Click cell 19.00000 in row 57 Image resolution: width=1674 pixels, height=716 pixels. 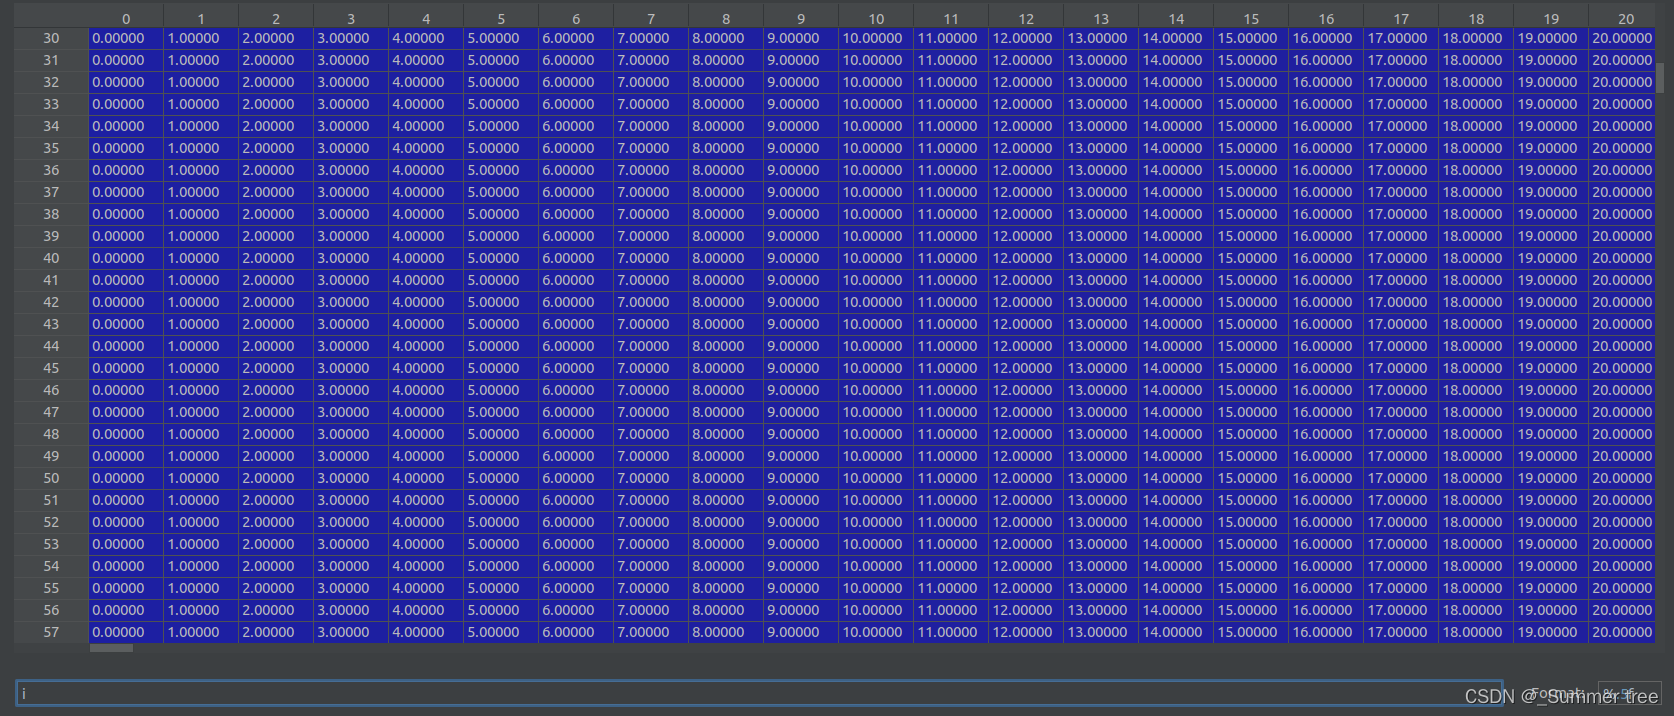(x=1551, y=632)
